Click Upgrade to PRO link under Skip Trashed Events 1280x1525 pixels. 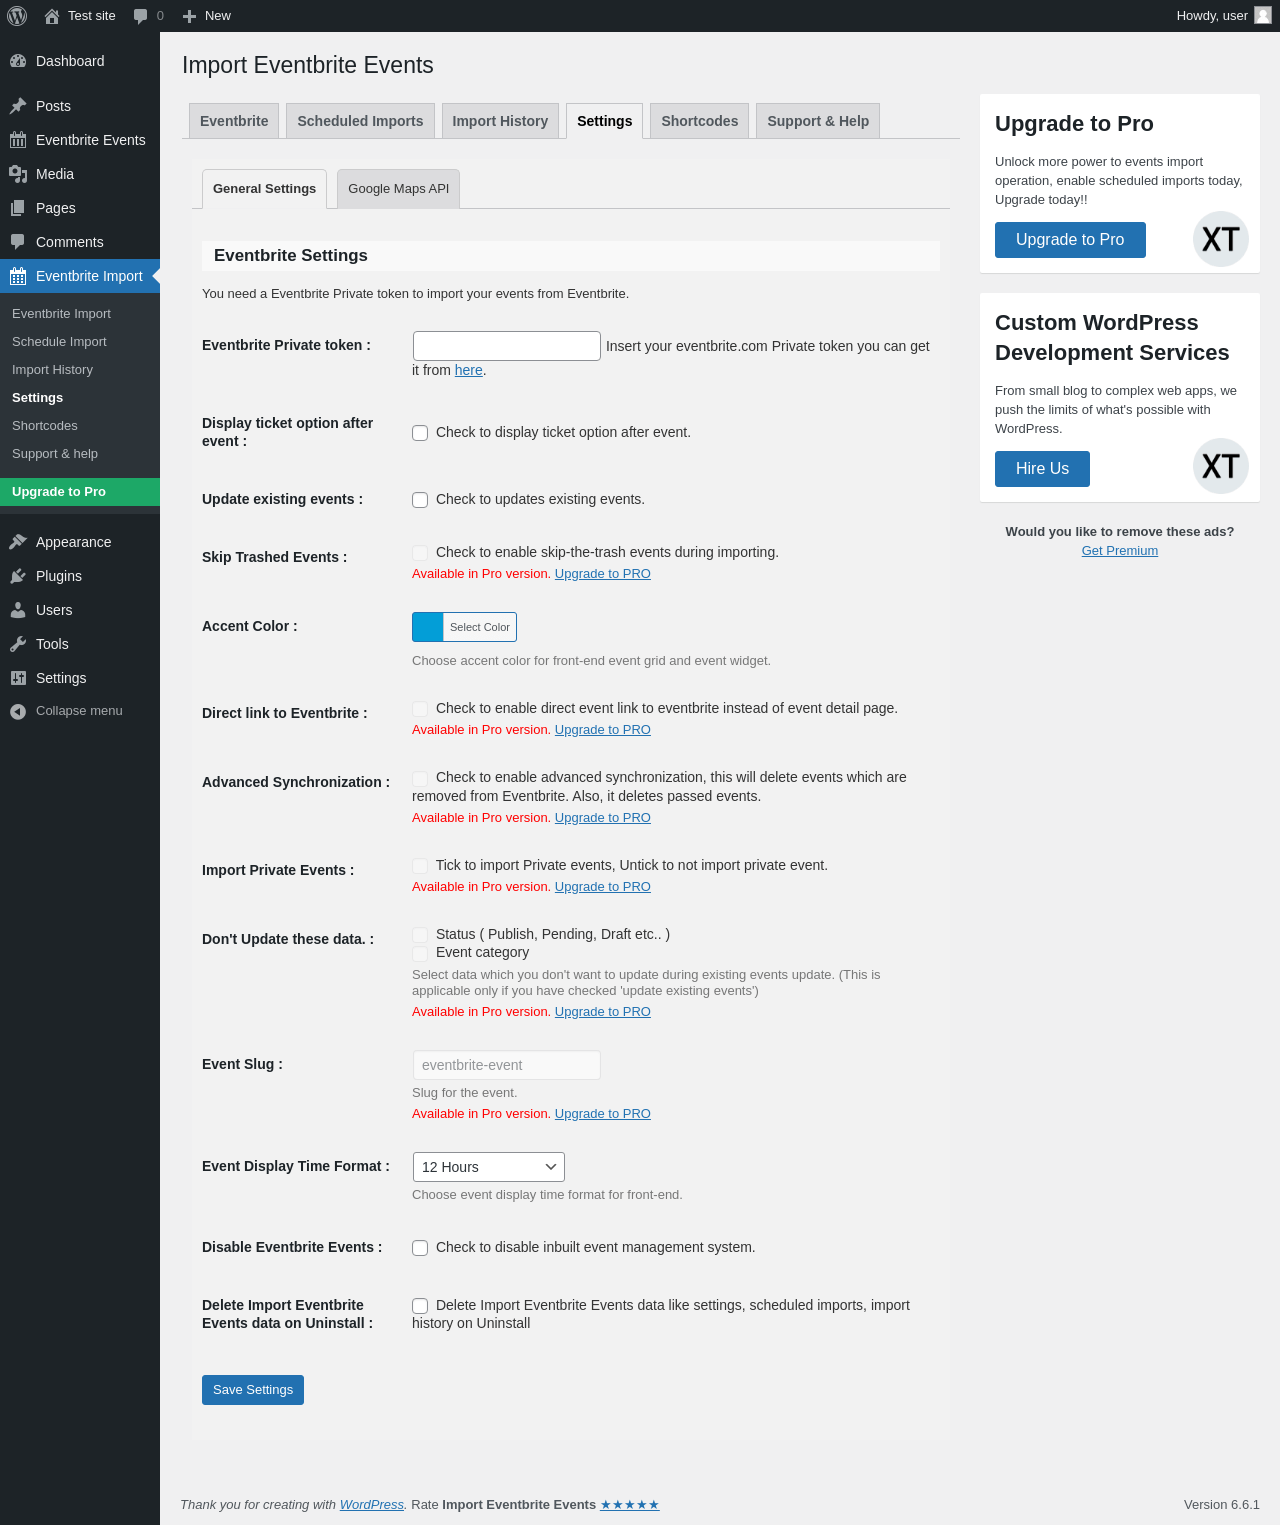(603, 574)
